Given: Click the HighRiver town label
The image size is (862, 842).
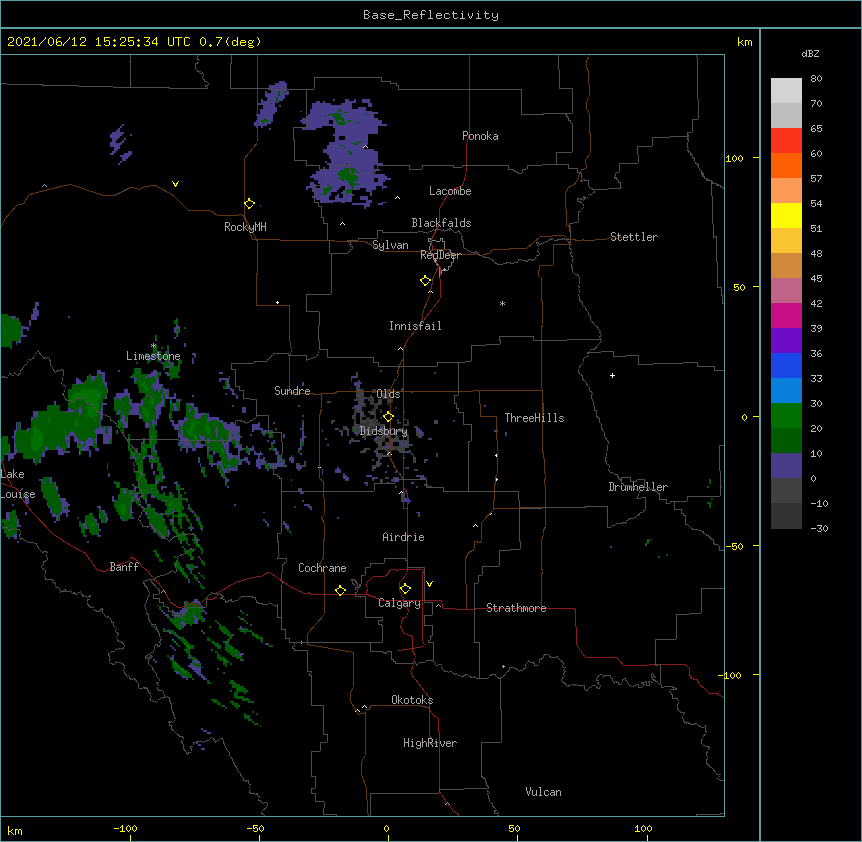Looking at the screenshot, I should coord(430,743).
